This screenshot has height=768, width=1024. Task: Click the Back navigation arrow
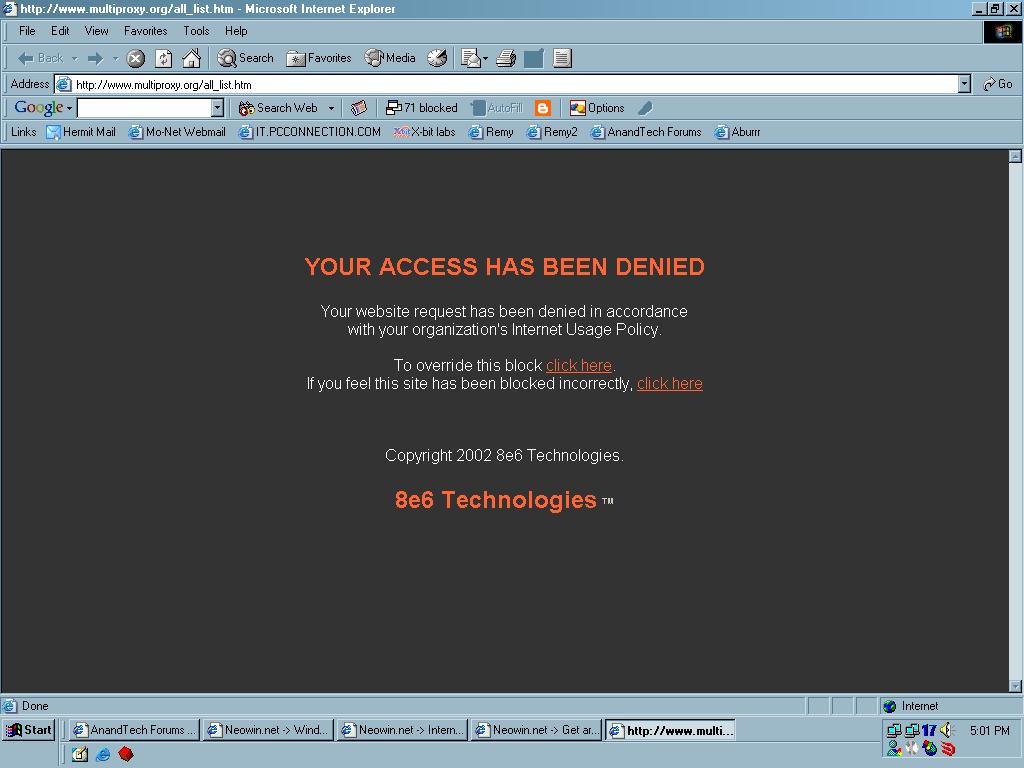click(39, 58)
